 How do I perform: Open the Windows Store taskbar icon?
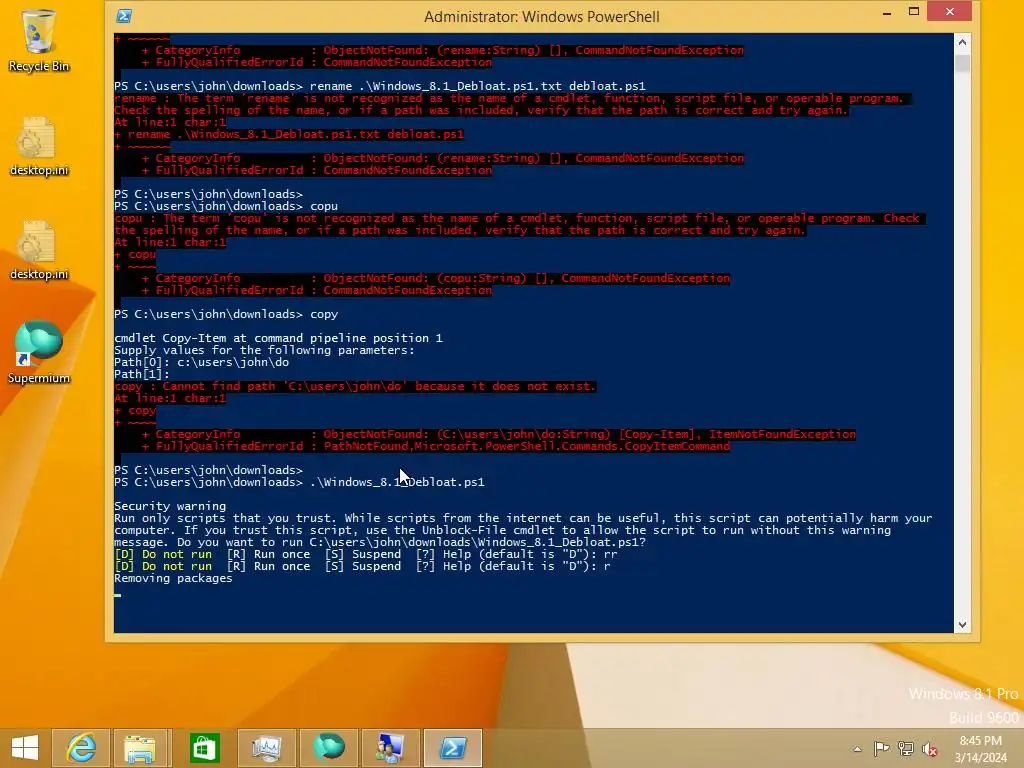point(204,748)
